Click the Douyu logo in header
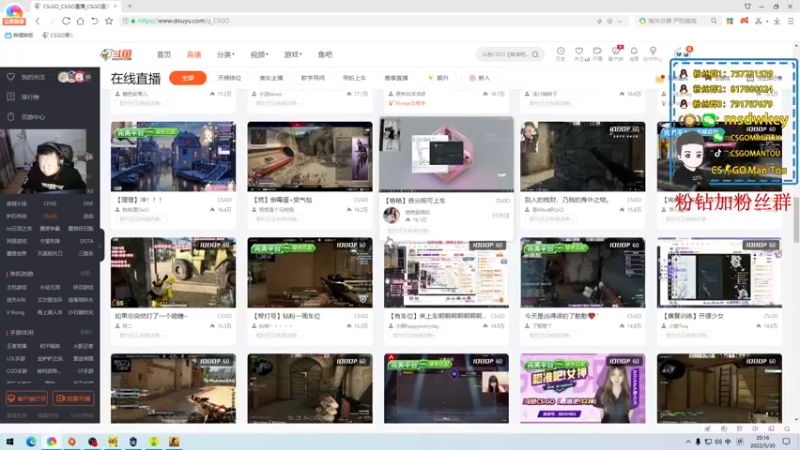The width and height of the screenshot is (800, 450). [116, 54]
